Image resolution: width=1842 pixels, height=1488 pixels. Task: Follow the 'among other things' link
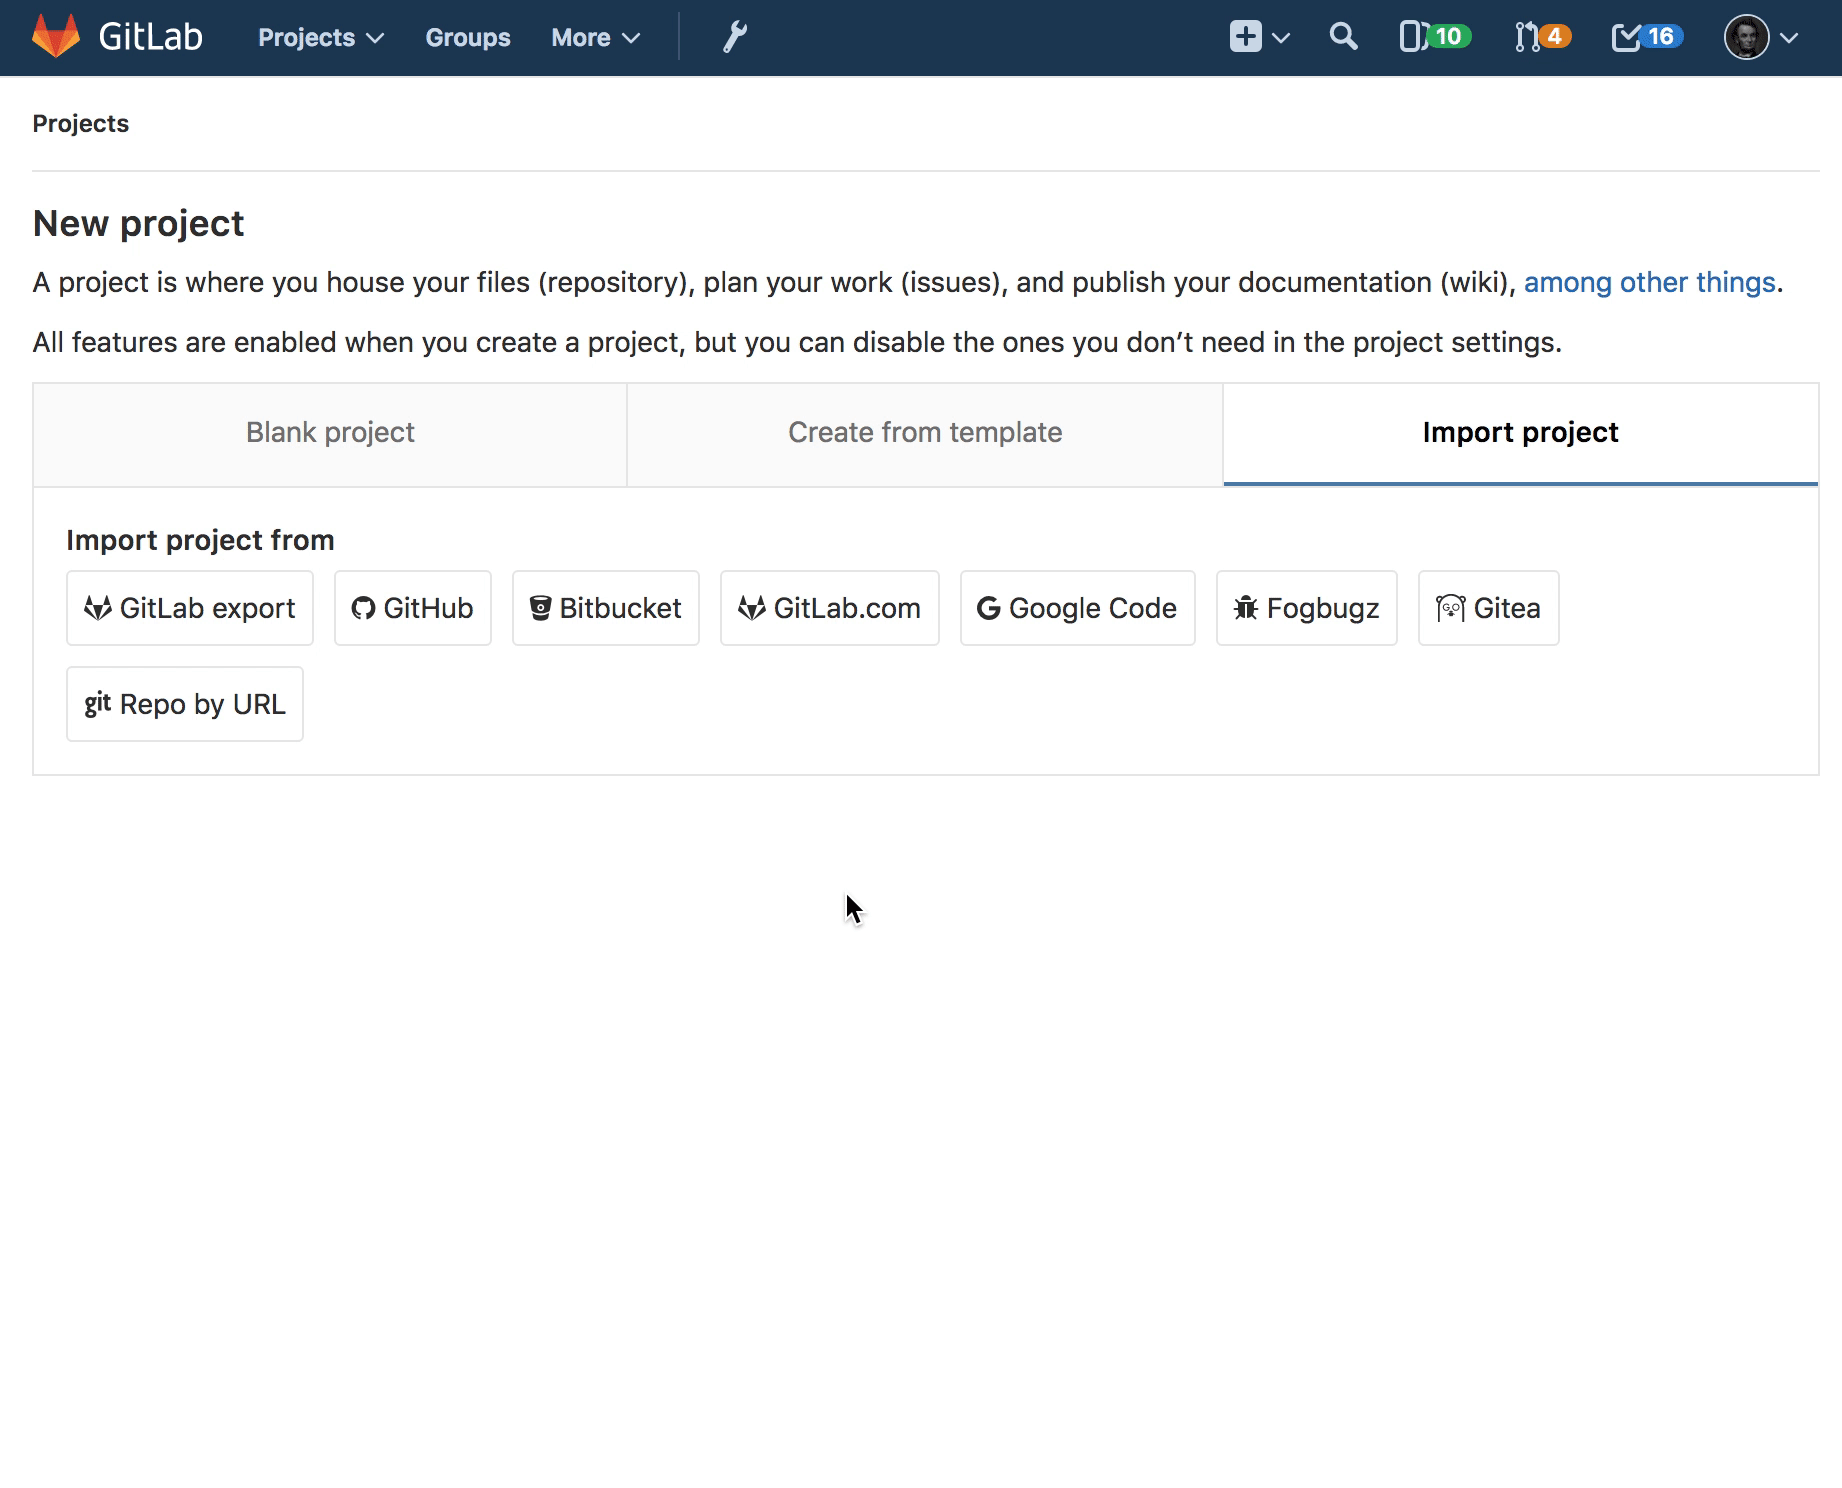click(x=1649, y=282)
